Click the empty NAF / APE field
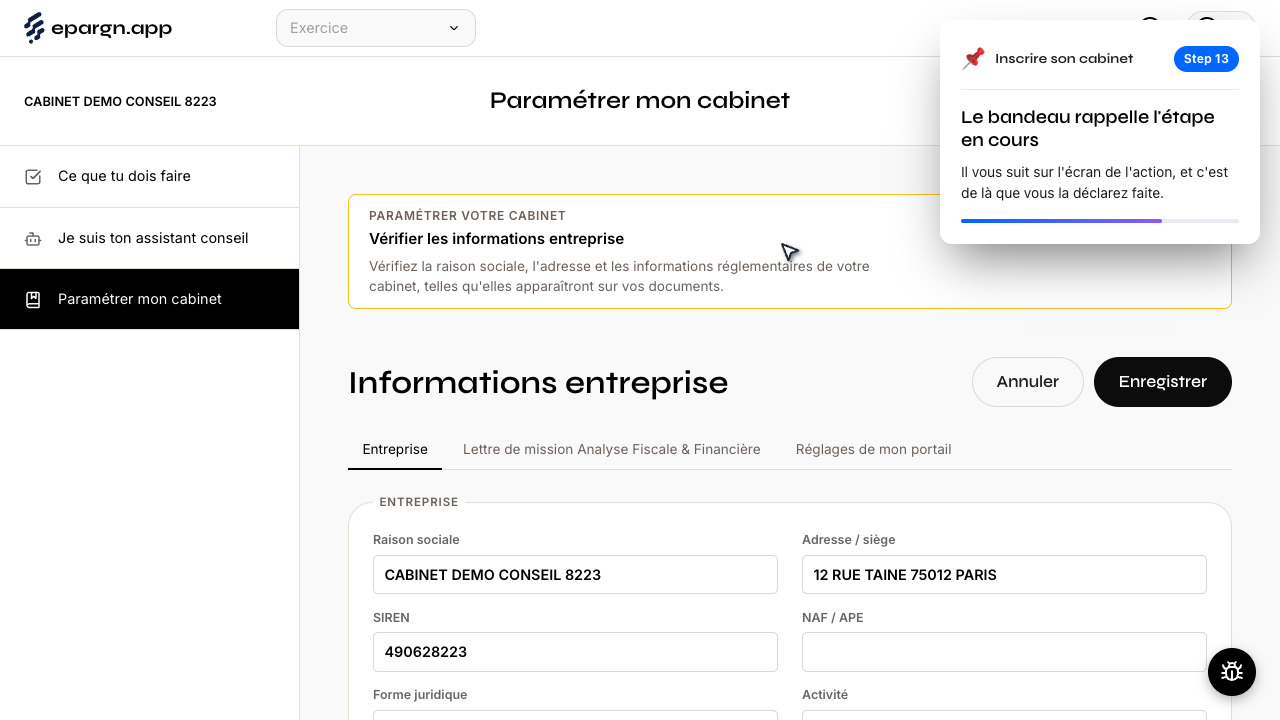The height and width of the screenshot is (720, 1280). coord(1004,652)
